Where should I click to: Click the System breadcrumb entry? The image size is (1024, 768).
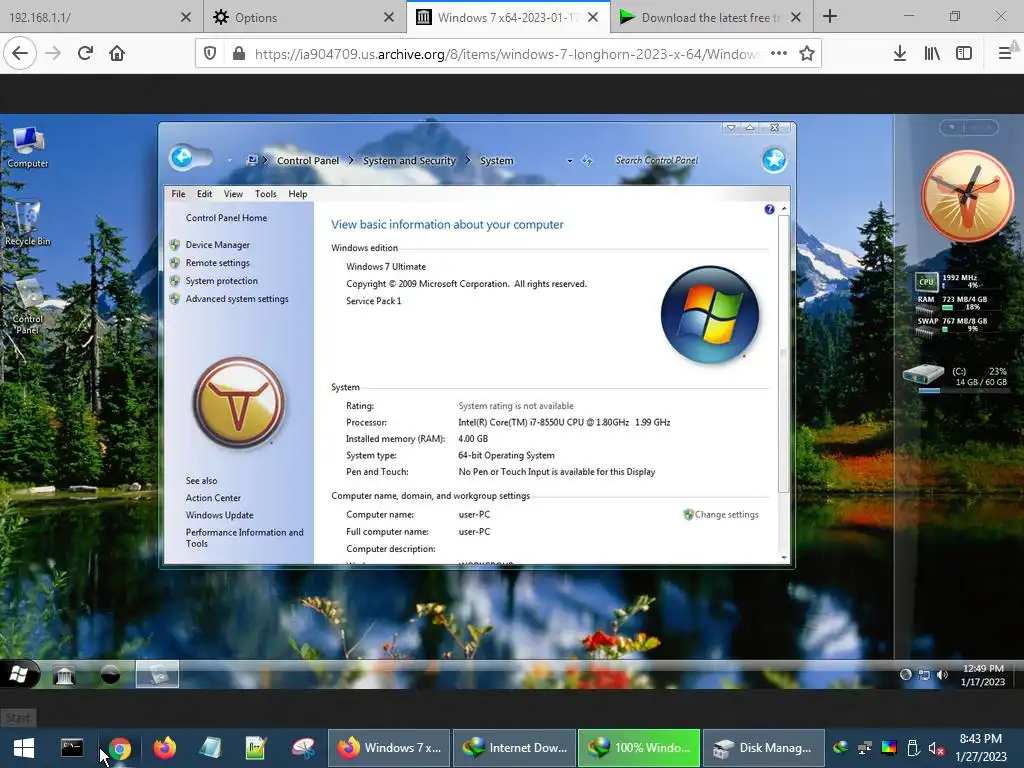point(496,161)
